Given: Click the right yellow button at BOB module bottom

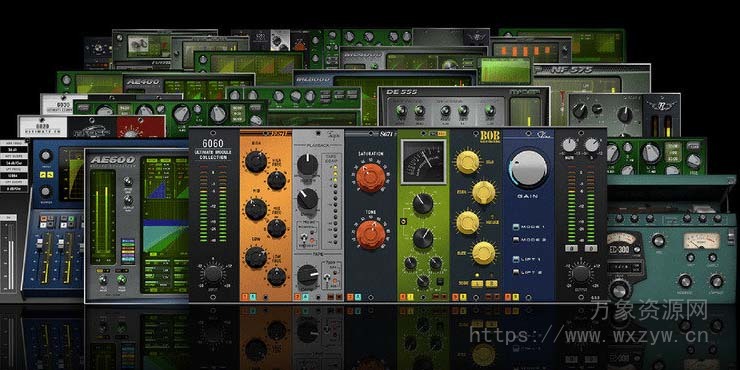Looking at the screenshot, I should pyautogui.click(x=491, y=283).
